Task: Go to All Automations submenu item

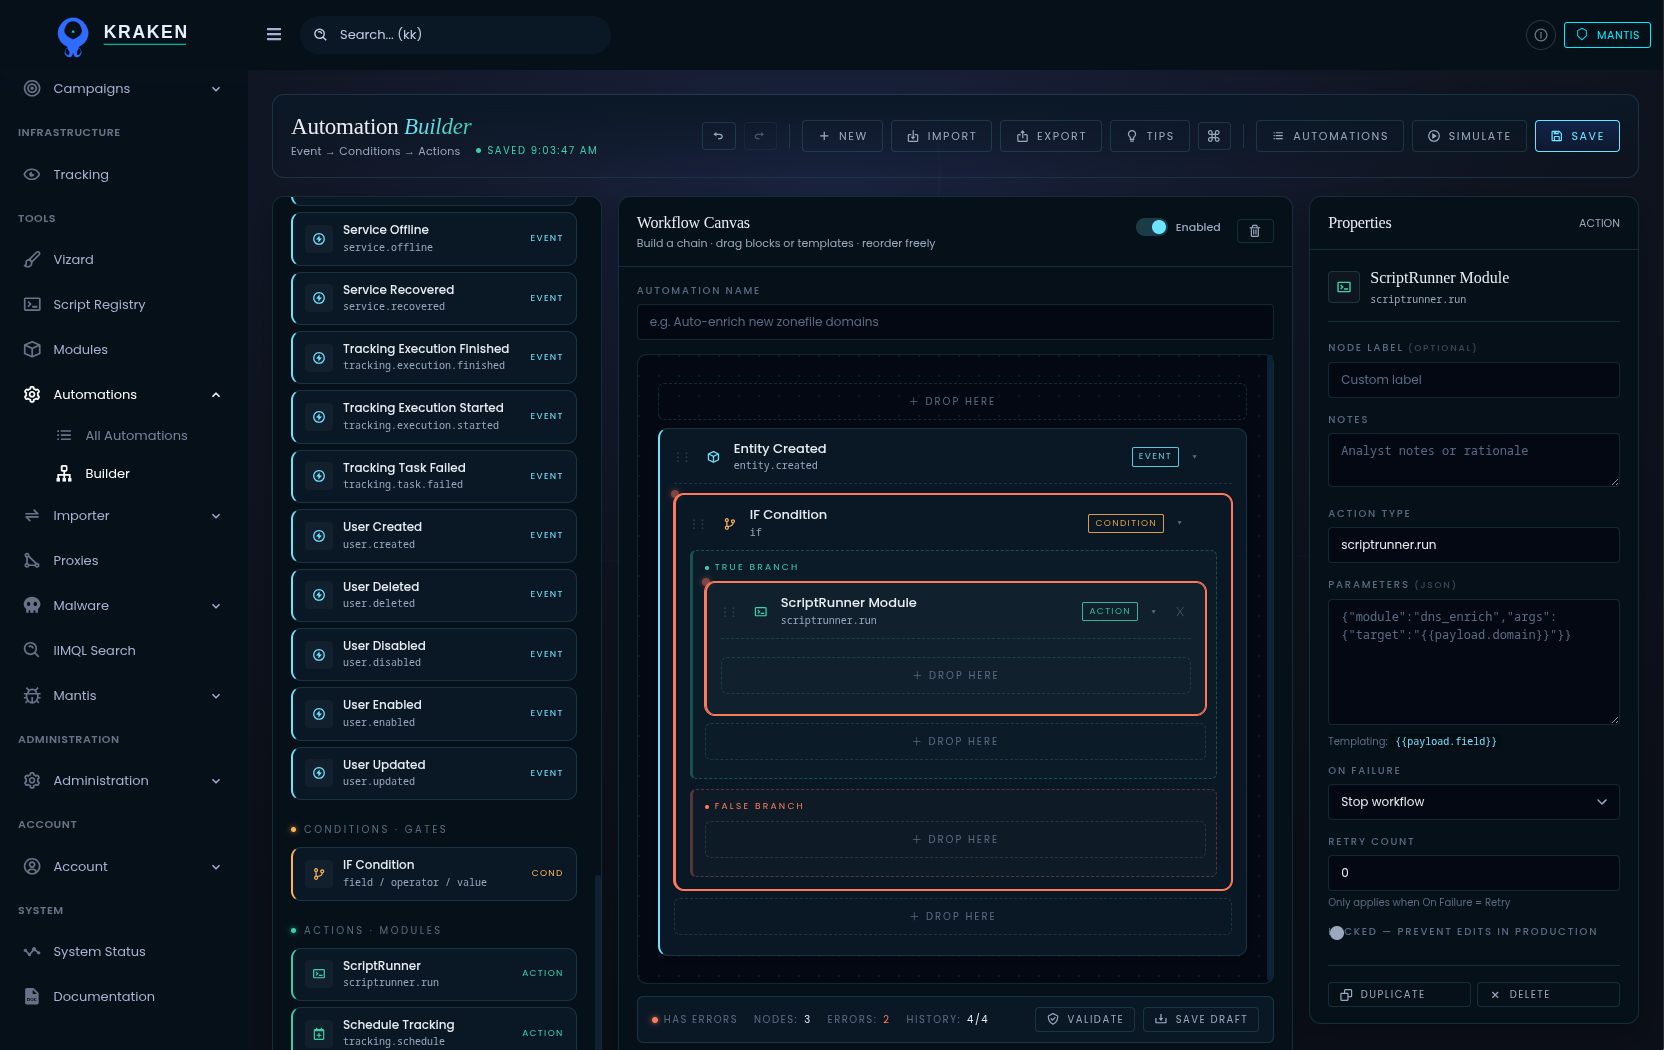Action: [136, 435]
